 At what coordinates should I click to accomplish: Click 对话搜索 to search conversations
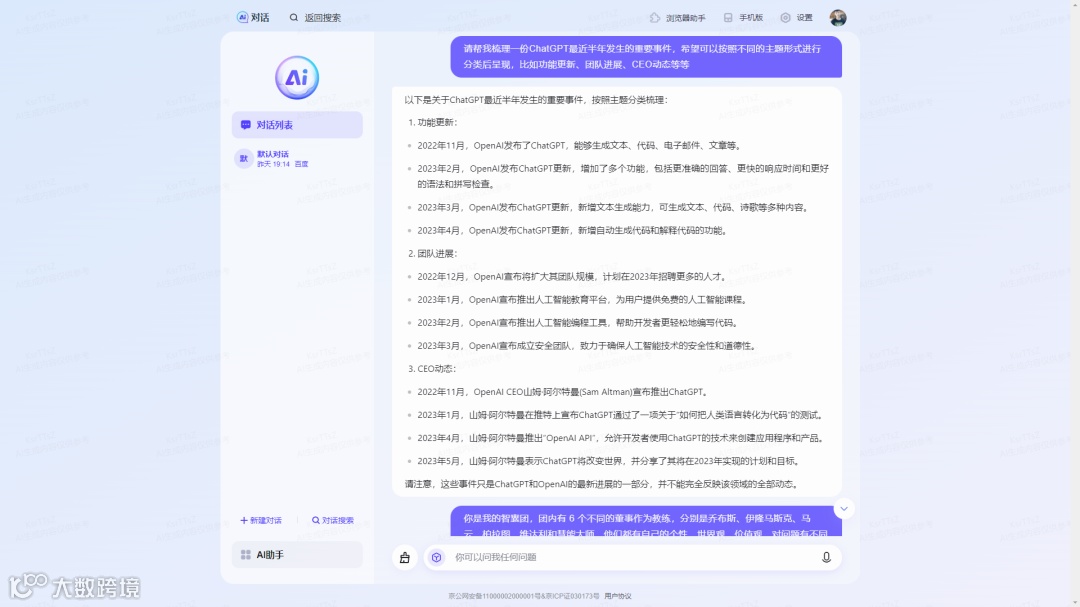tap(333, 520)
